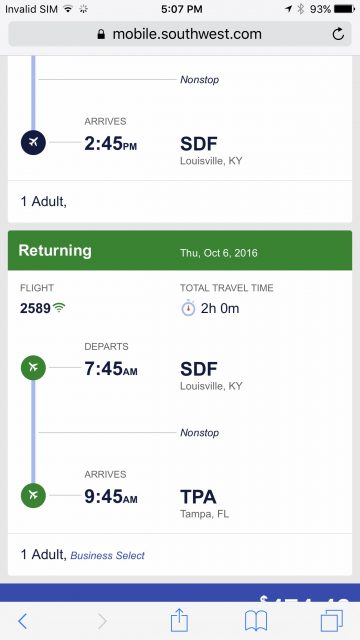Tap the blue total price bar
Viewport: 360px width, 640px height.
coord(180,593)
